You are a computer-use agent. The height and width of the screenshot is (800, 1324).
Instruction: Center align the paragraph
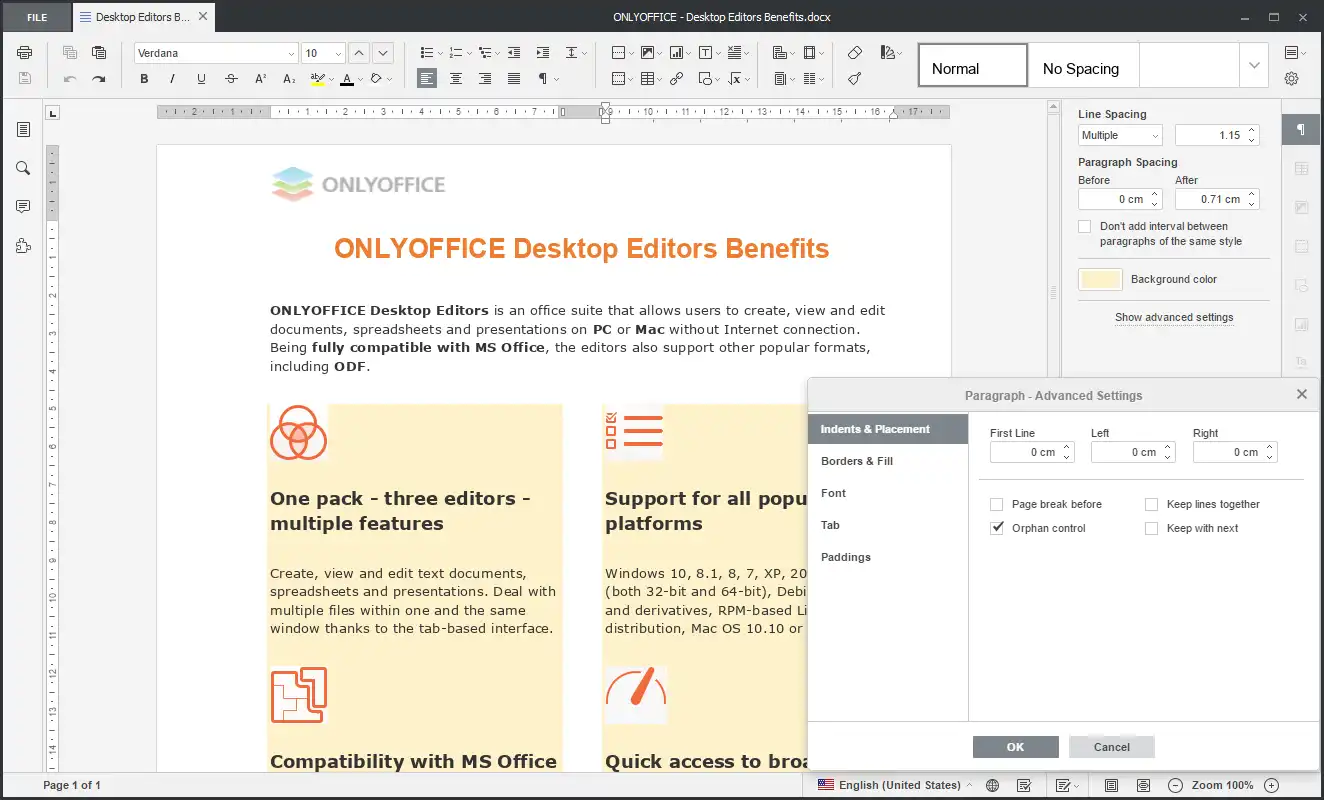tap(456, 79)
